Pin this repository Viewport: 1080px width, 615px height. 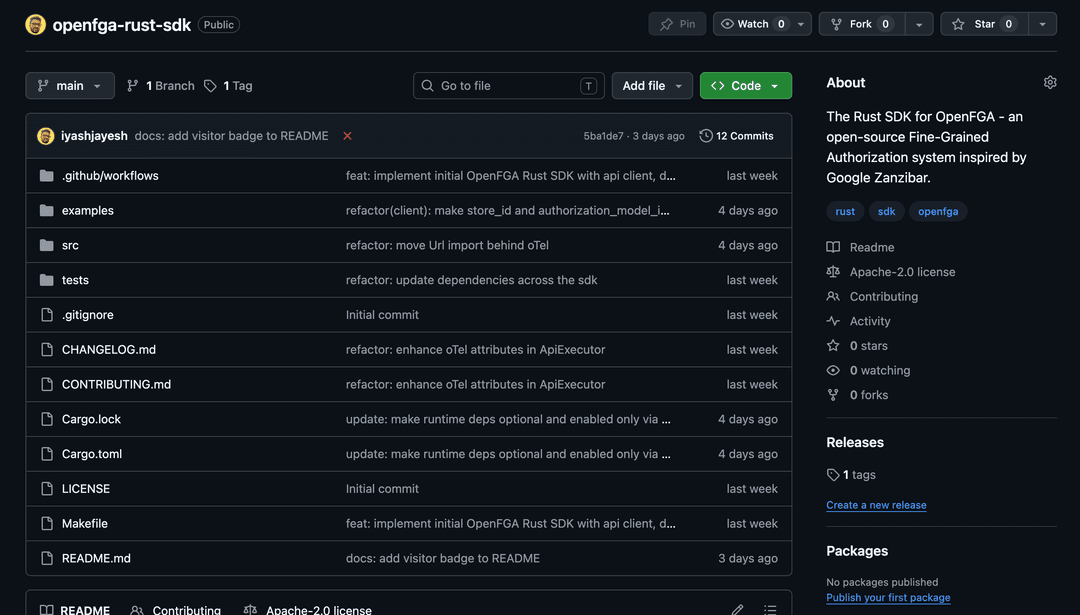(x=677, y=23)
